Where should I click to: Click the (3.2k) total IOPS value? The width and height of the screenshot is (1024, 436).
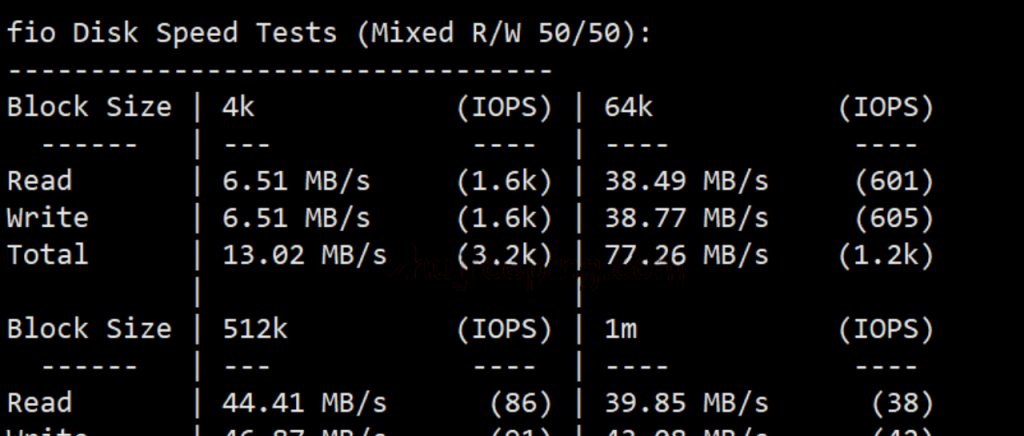[x=504, y=255]
